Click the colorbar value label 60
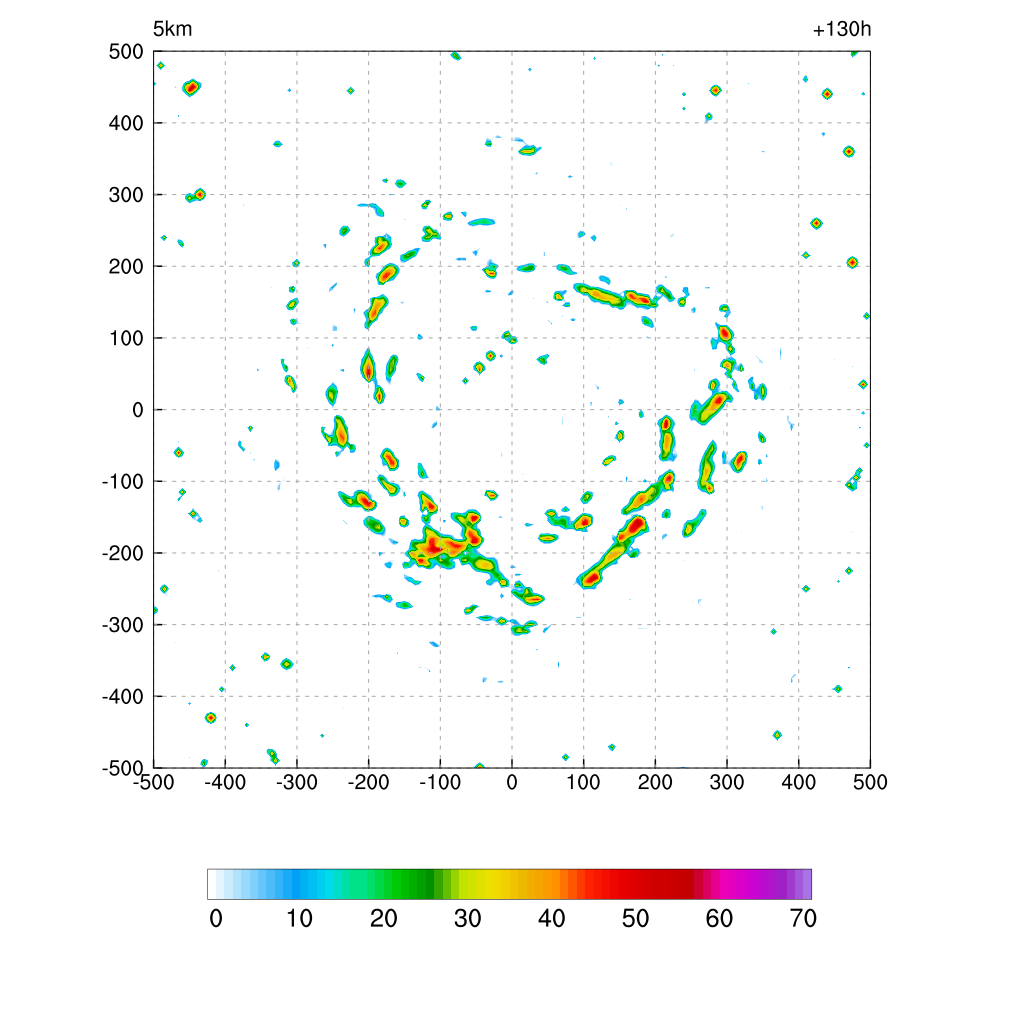Image resolution: width=1024 pixels, height=1024 pixels. coord(719,919)
